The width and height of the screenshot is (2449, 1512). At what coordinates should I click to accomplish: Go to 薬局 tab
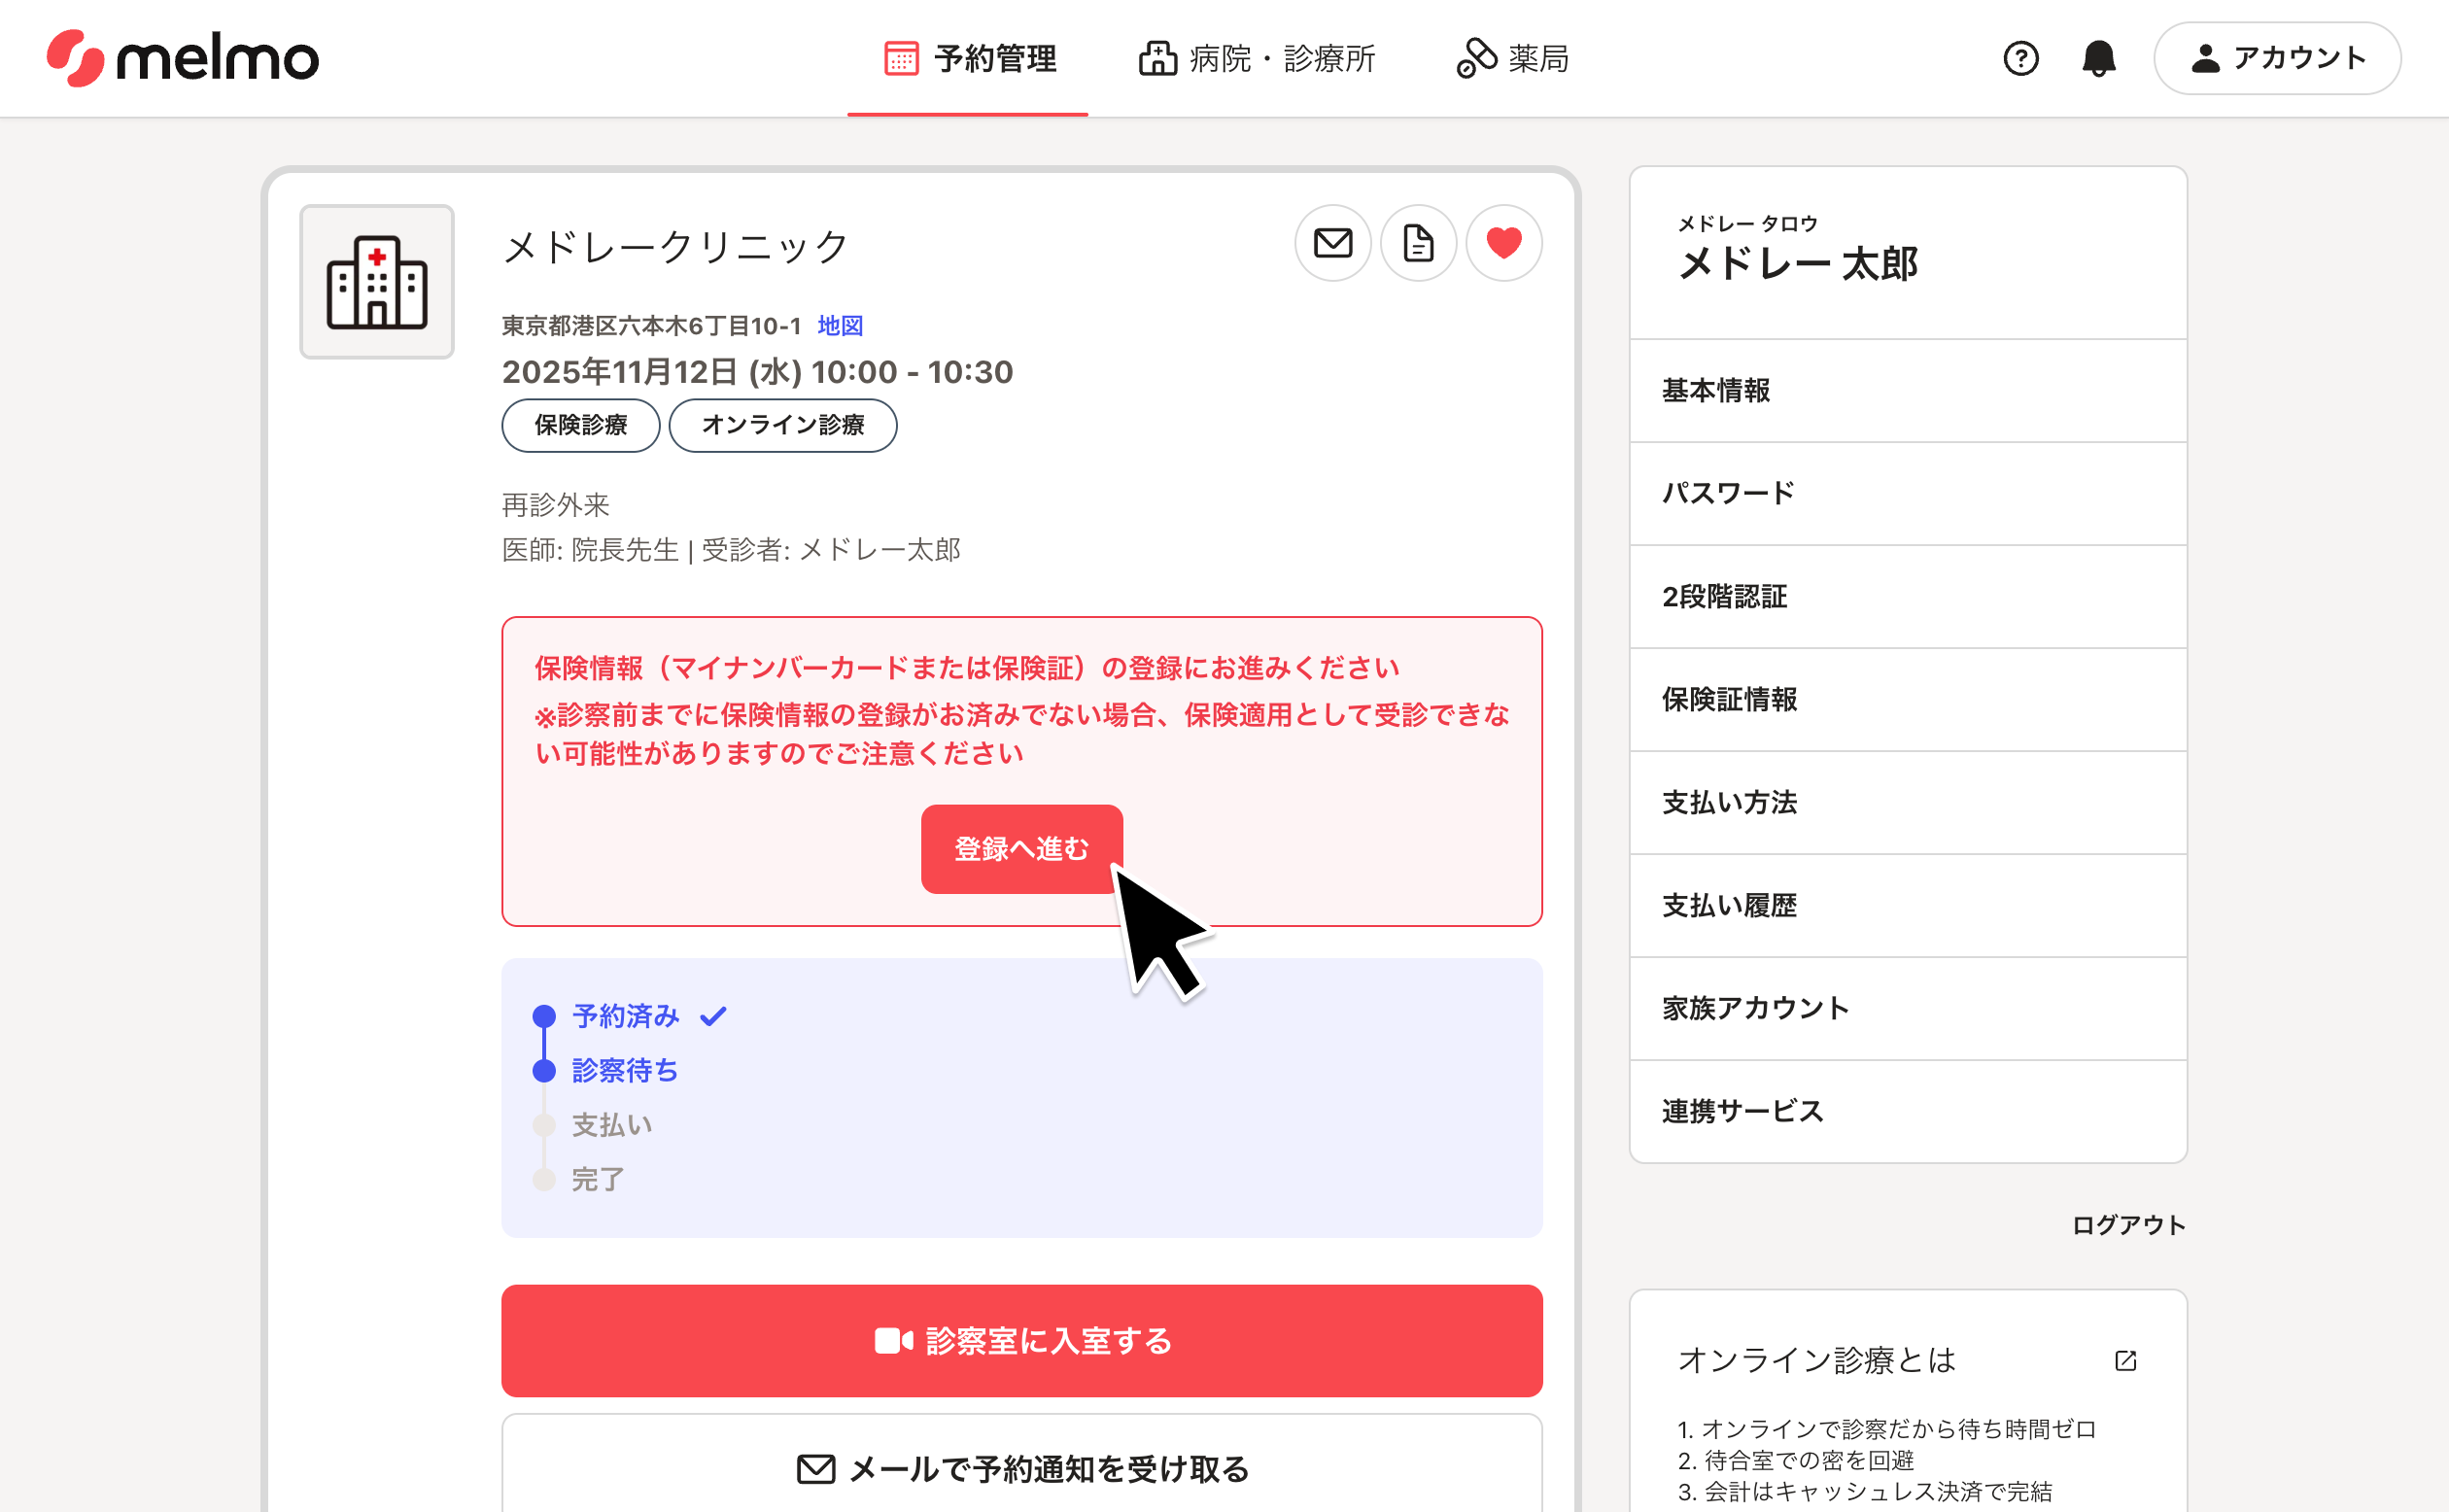(x=1512, y=58)
